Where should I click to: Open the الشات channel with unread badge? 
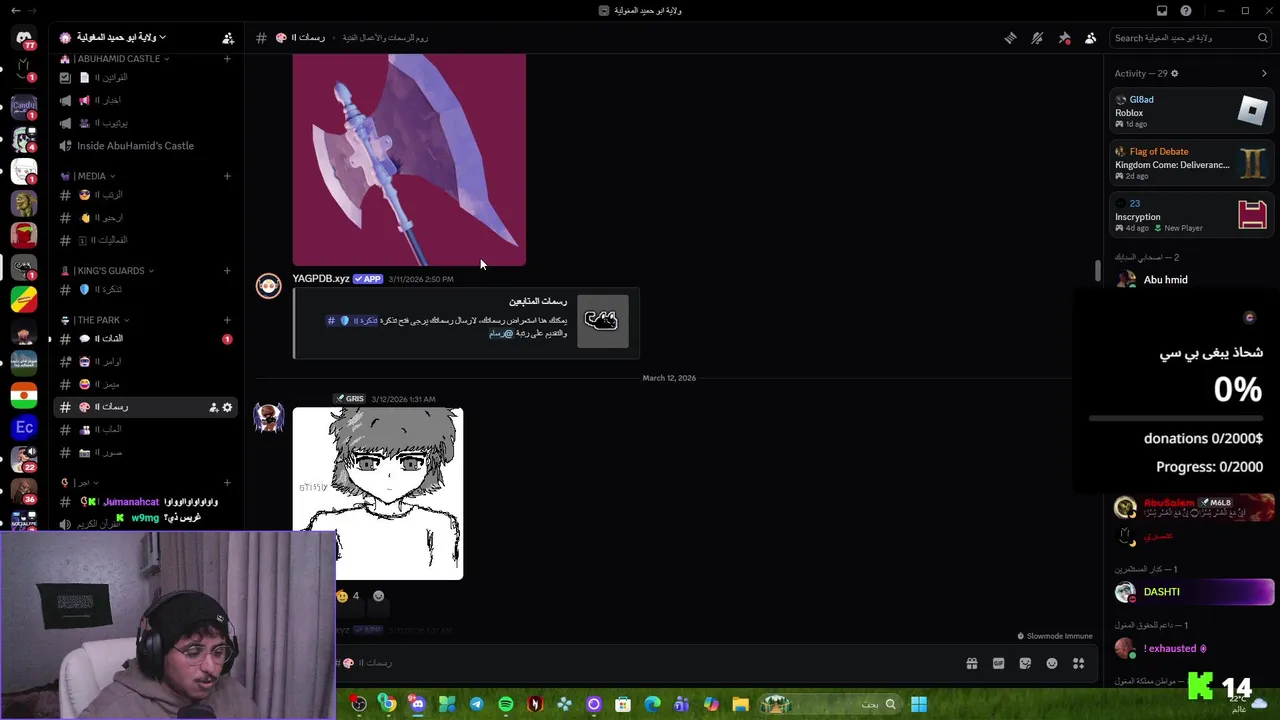(145, 339)
